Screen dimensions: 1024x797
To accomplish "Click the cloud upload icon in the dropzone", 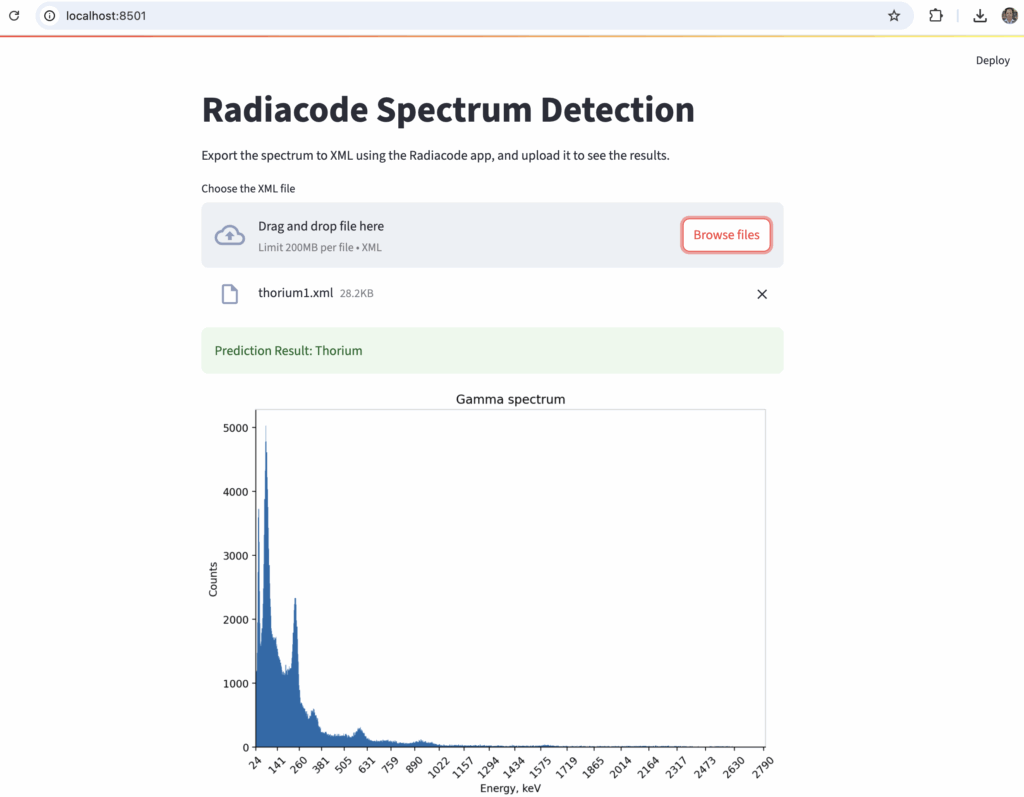I will coord(230,235).
